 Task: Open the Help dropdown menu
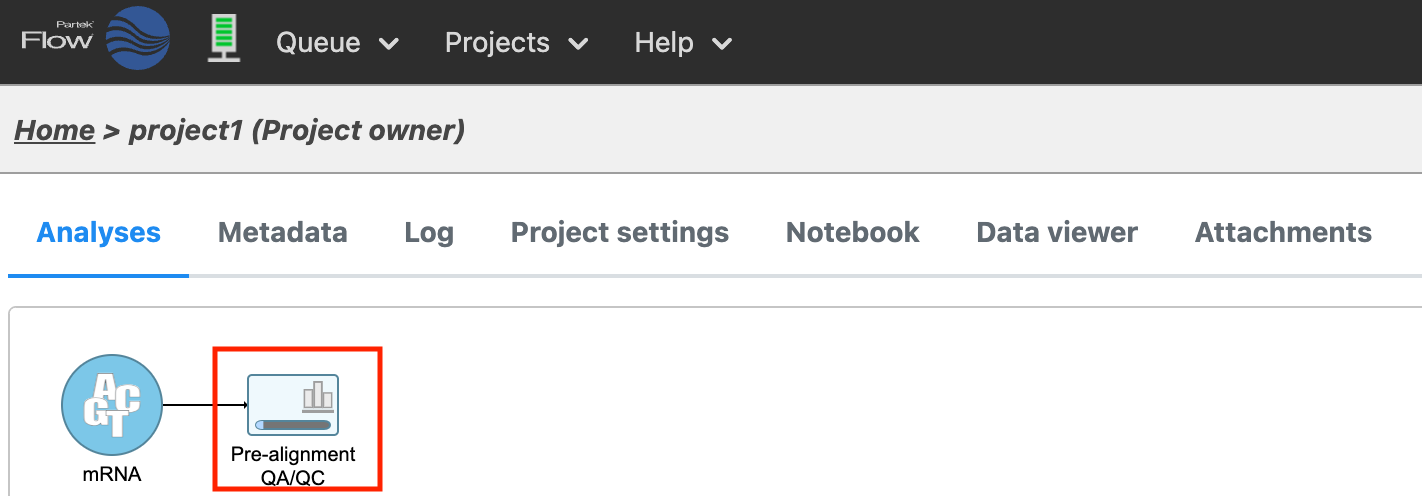click(x=683, y=43)
